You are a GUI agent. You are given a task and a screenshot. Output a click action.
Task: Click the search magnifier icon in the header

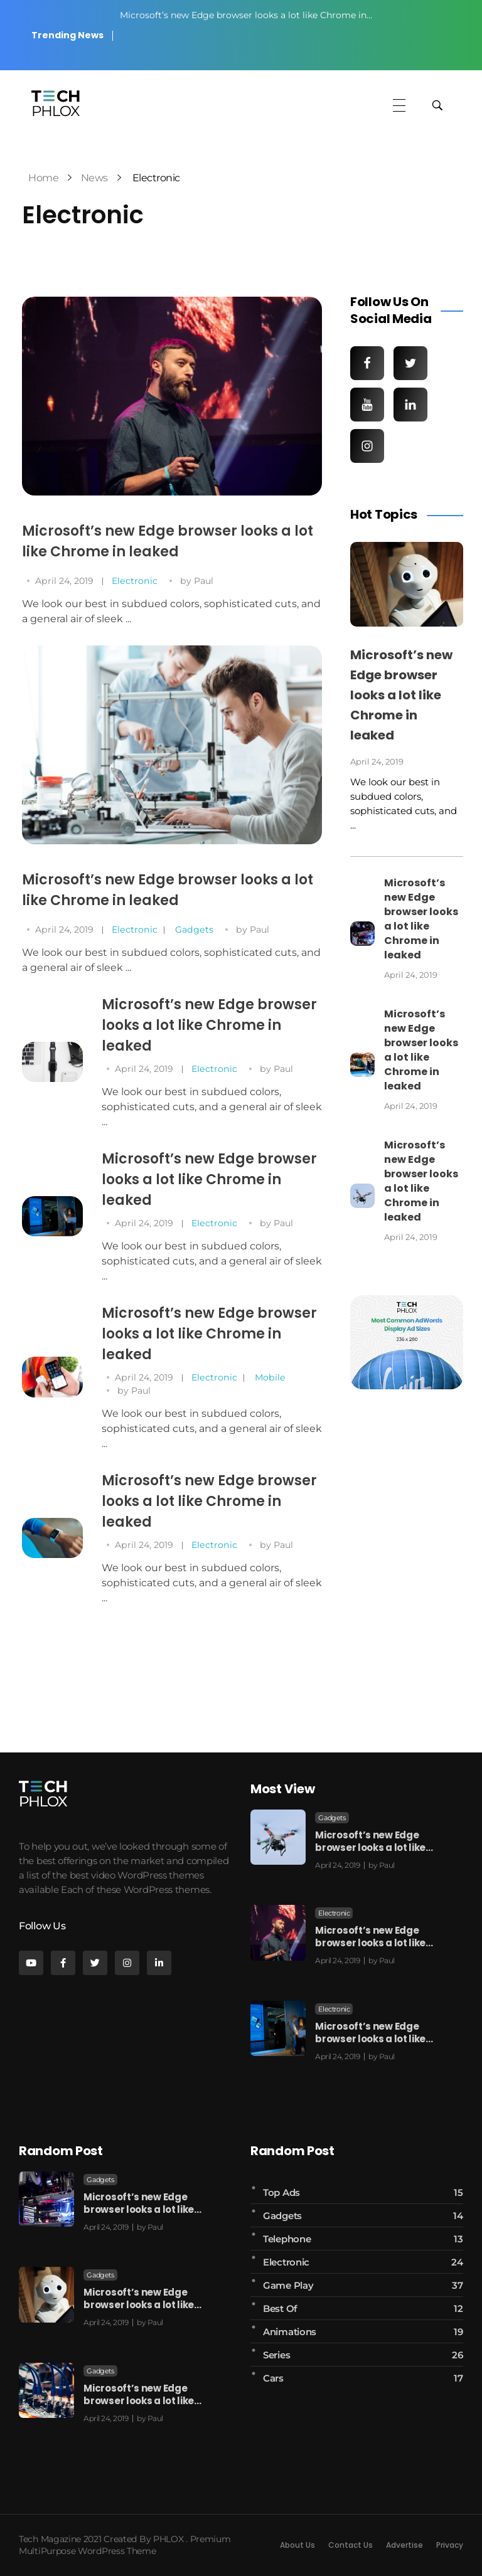(437, 105)
